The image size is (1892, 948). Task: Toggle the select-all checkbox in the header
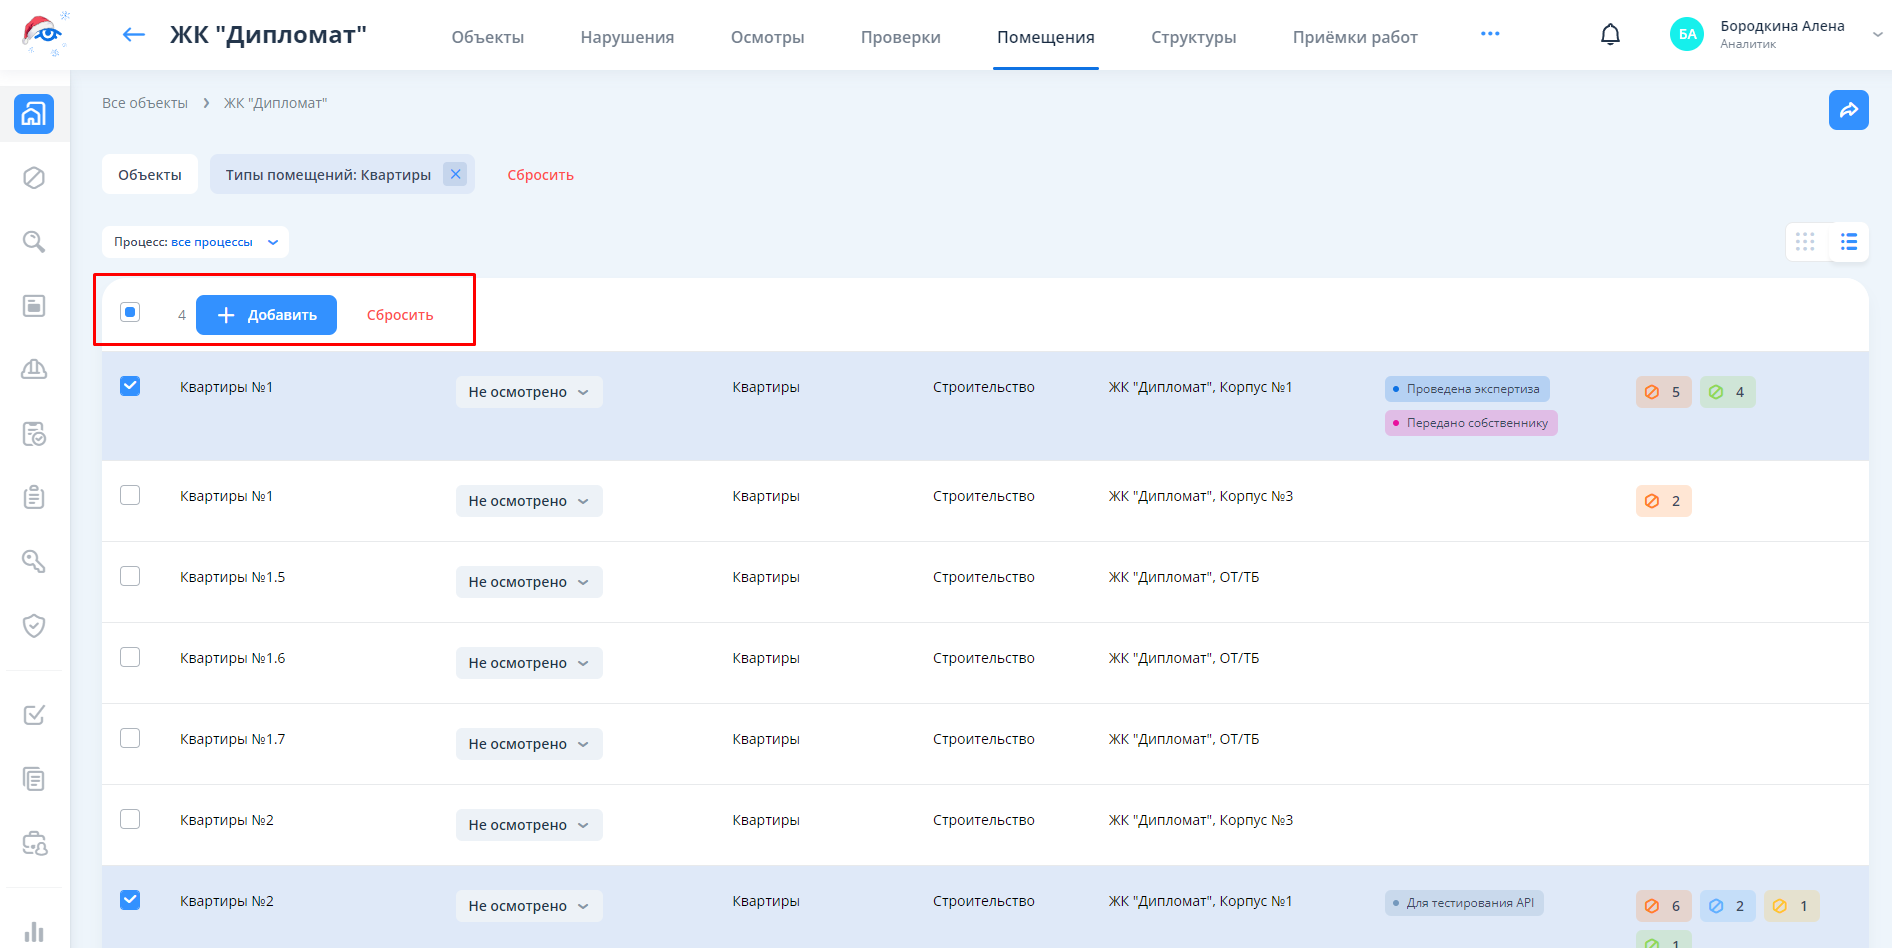(x=130, y=312)
